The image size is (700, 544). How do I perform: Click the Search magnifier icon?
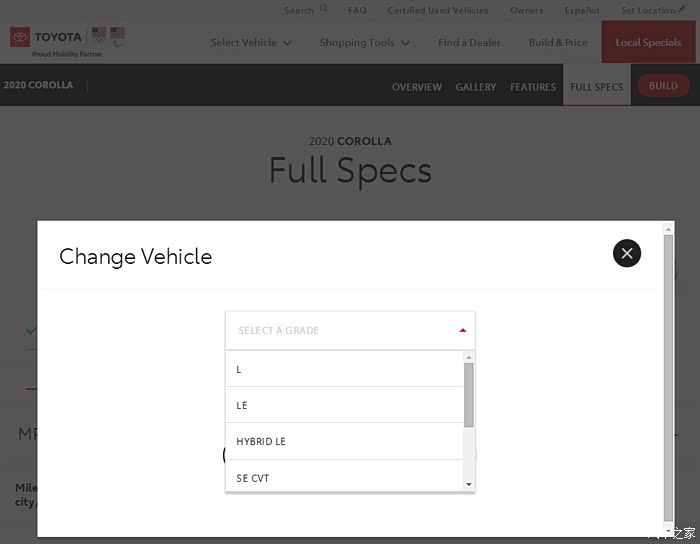tap(324, 8)
